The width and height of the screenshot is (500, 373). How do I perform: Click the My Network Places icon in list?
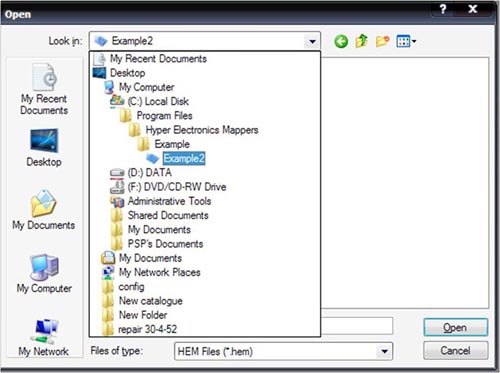(x=108, y=272)
